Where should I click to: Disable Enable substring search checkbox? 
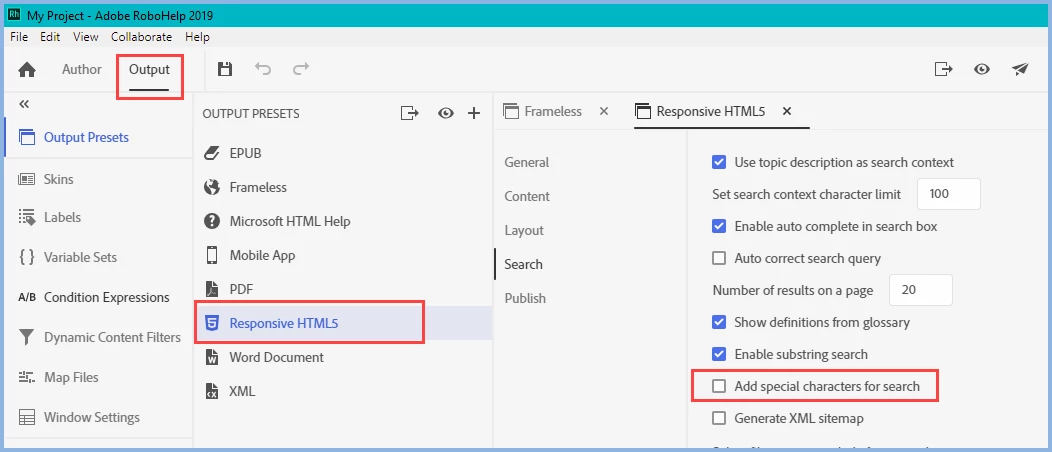point(719,354)
